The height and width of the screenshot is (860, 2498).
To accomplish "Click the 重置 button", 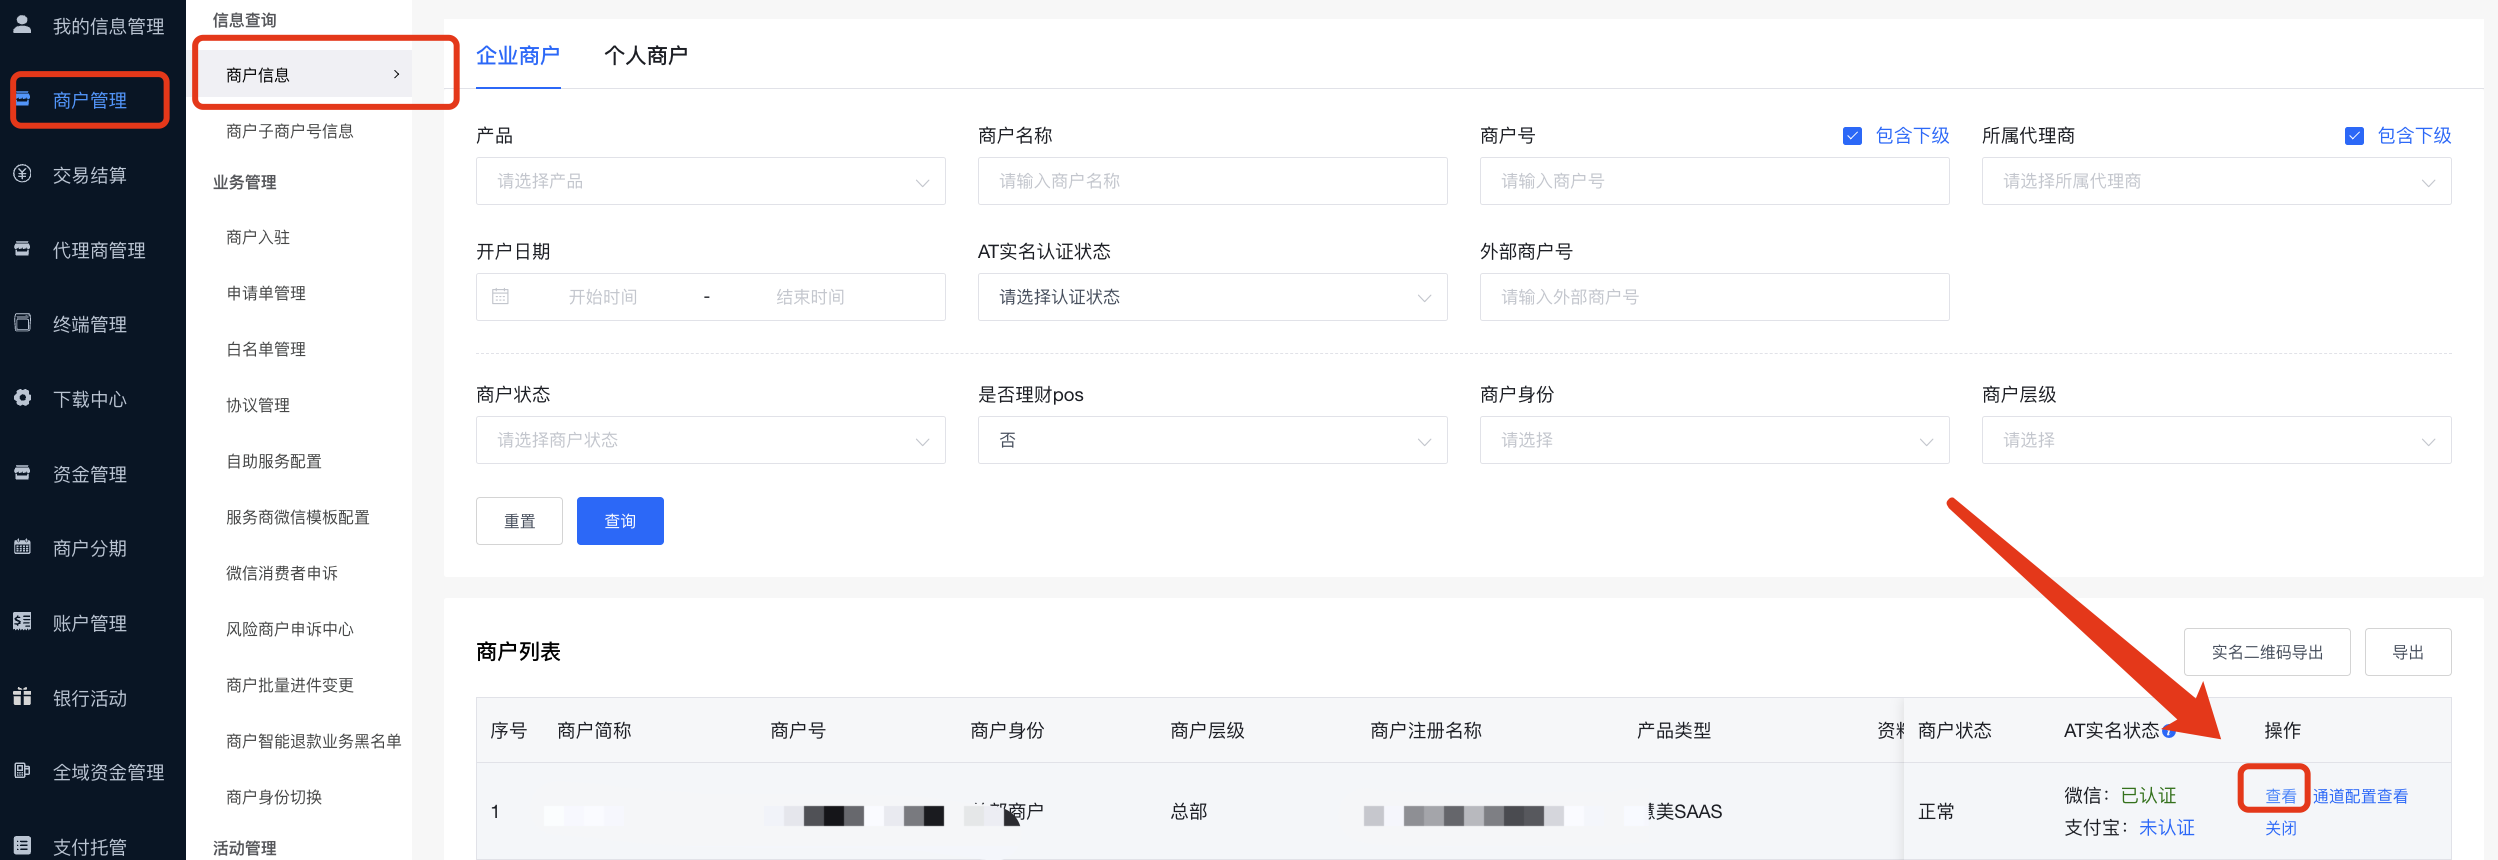I will tap(519, 521).
